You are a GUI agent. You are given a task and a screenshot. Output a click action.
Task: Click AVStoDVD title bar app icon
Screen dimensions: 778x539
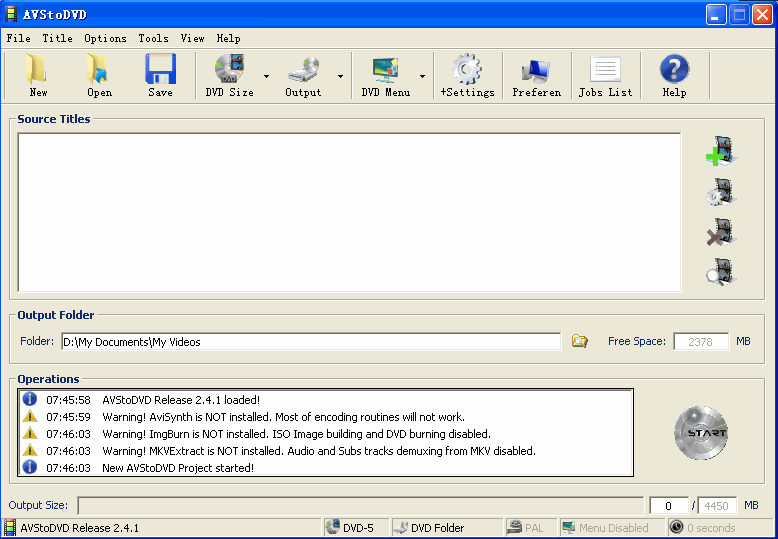pyautogui.click(x=10, y=14)
